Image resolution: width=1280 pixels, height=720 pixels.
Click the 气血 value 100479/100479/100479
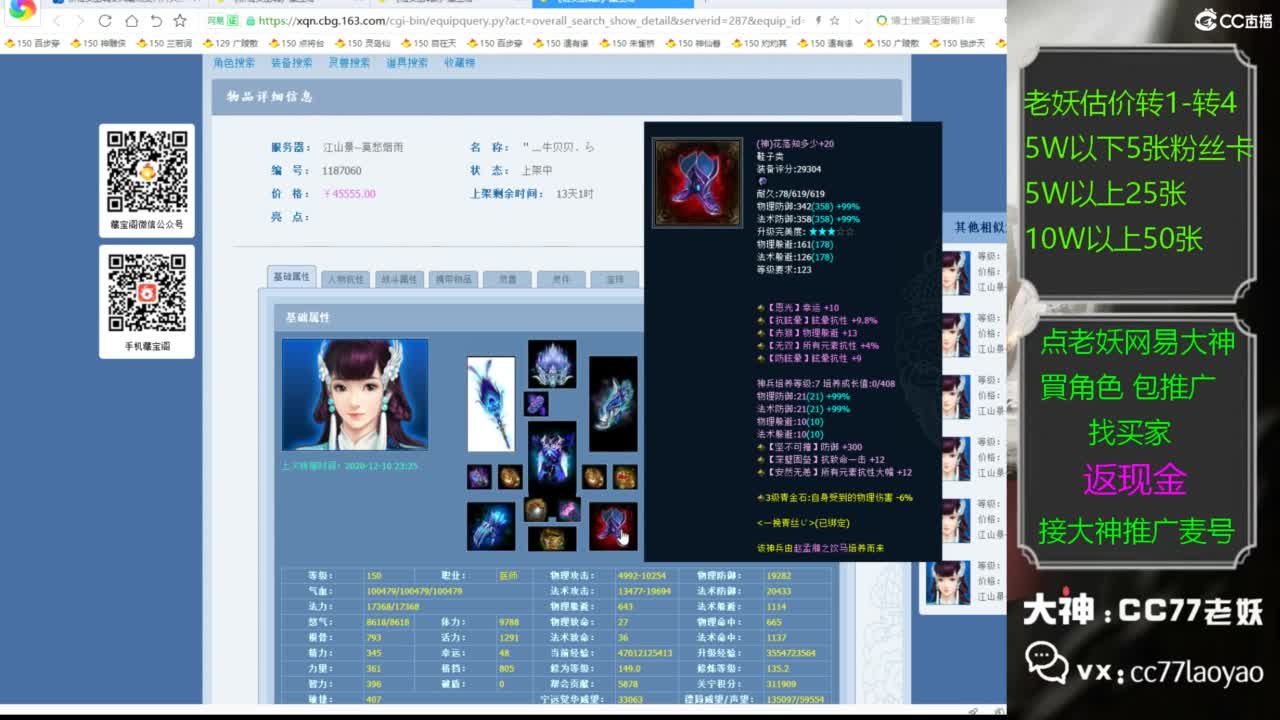pos(414,591)
